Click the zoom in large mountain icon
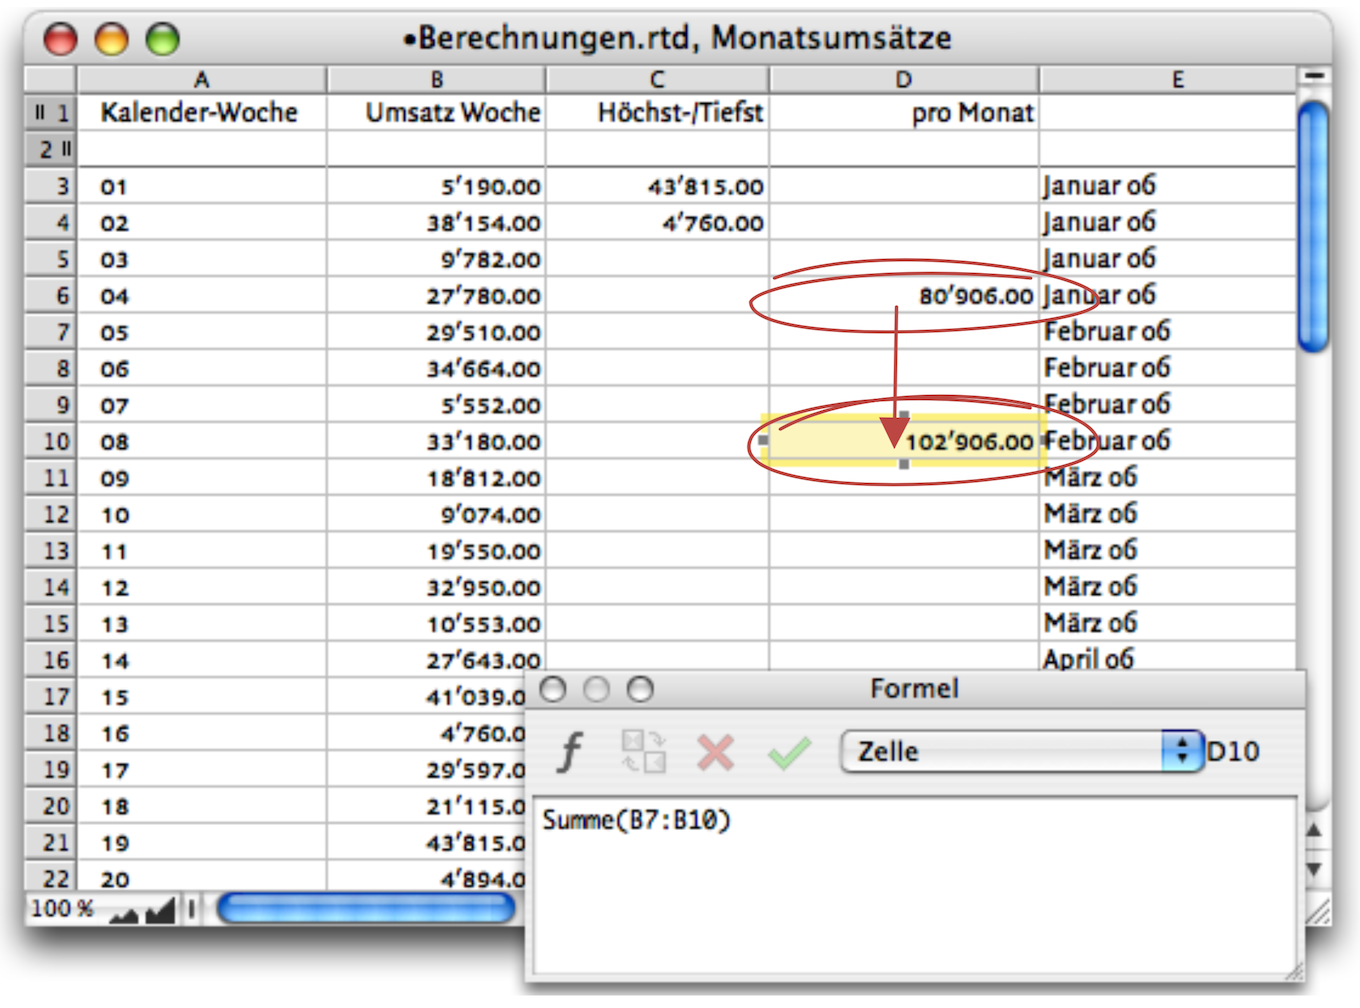This screenshot has width=1360, height=1008. (160, 910)
